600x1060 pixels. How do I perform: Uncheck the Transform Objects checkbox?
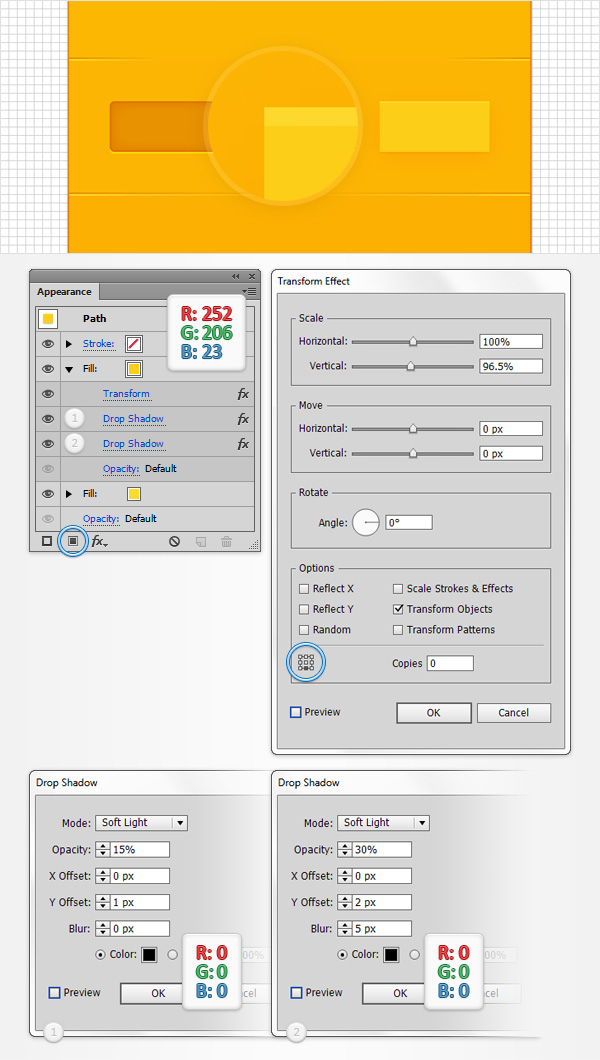click(x=398, y=609)
